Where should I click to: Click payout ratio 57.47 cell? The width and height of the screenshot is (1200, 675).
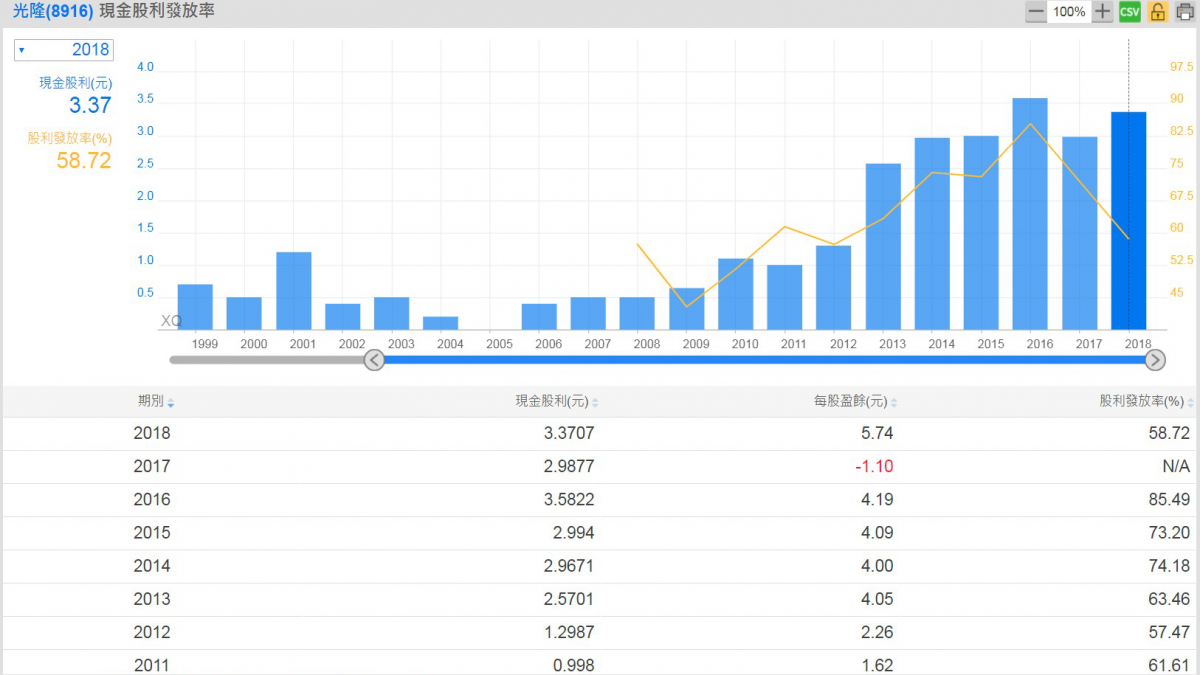click(1170, 632)
